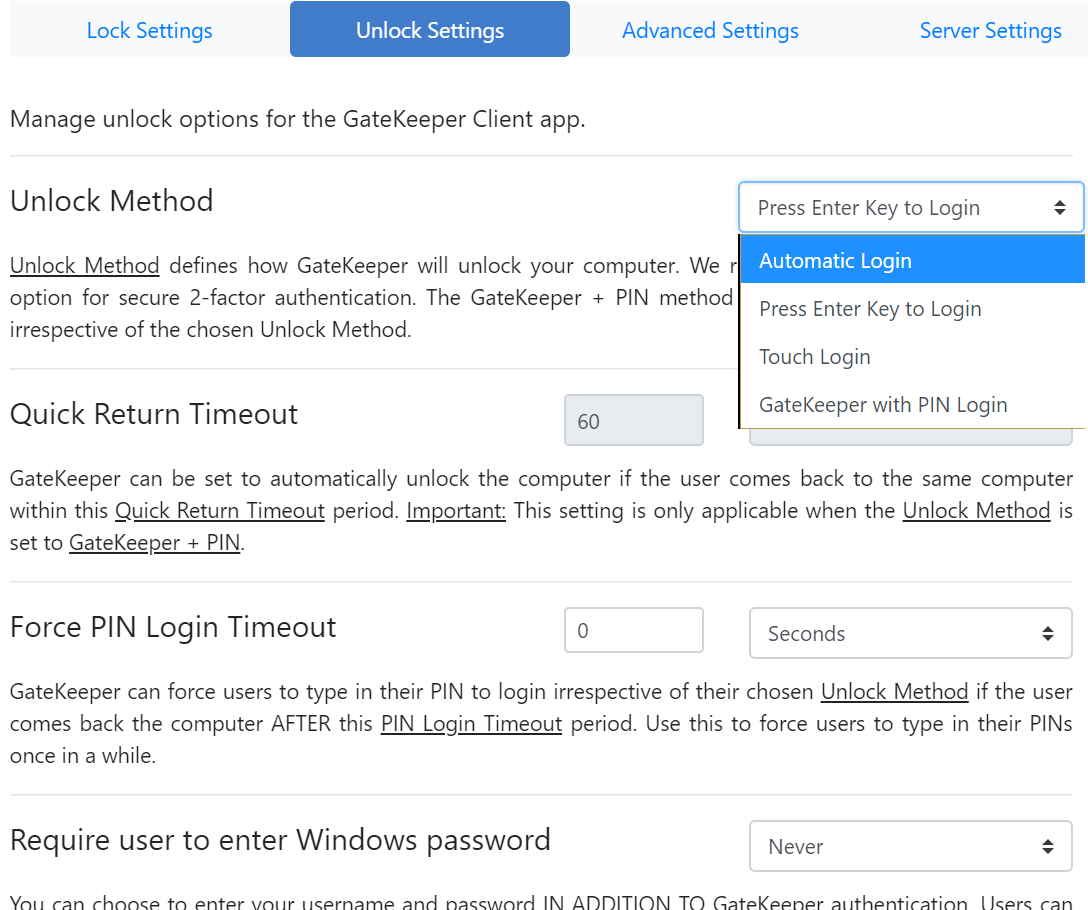This screenshot has width=1088, height=910.
Task: Click underlined Quick Return Timeout in description text
Action: (x=220, y=511)
